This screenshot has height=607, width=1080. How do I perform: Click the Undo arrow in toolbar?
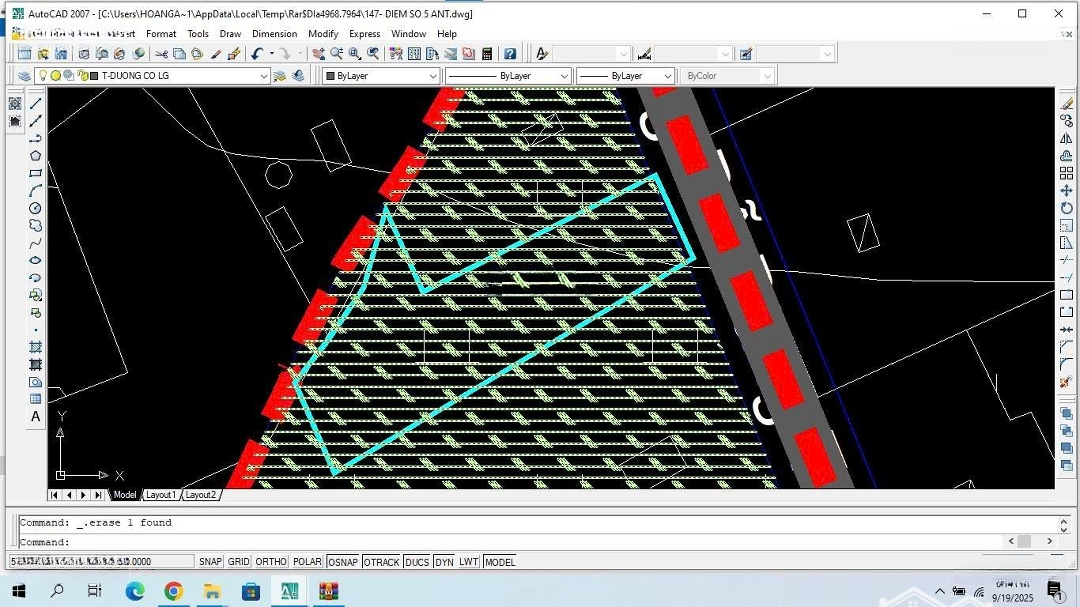(257, 54)
